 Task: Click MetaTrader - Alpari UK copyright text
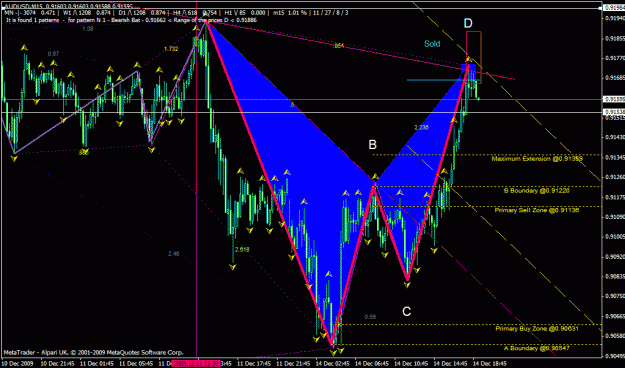coord(94,352)
